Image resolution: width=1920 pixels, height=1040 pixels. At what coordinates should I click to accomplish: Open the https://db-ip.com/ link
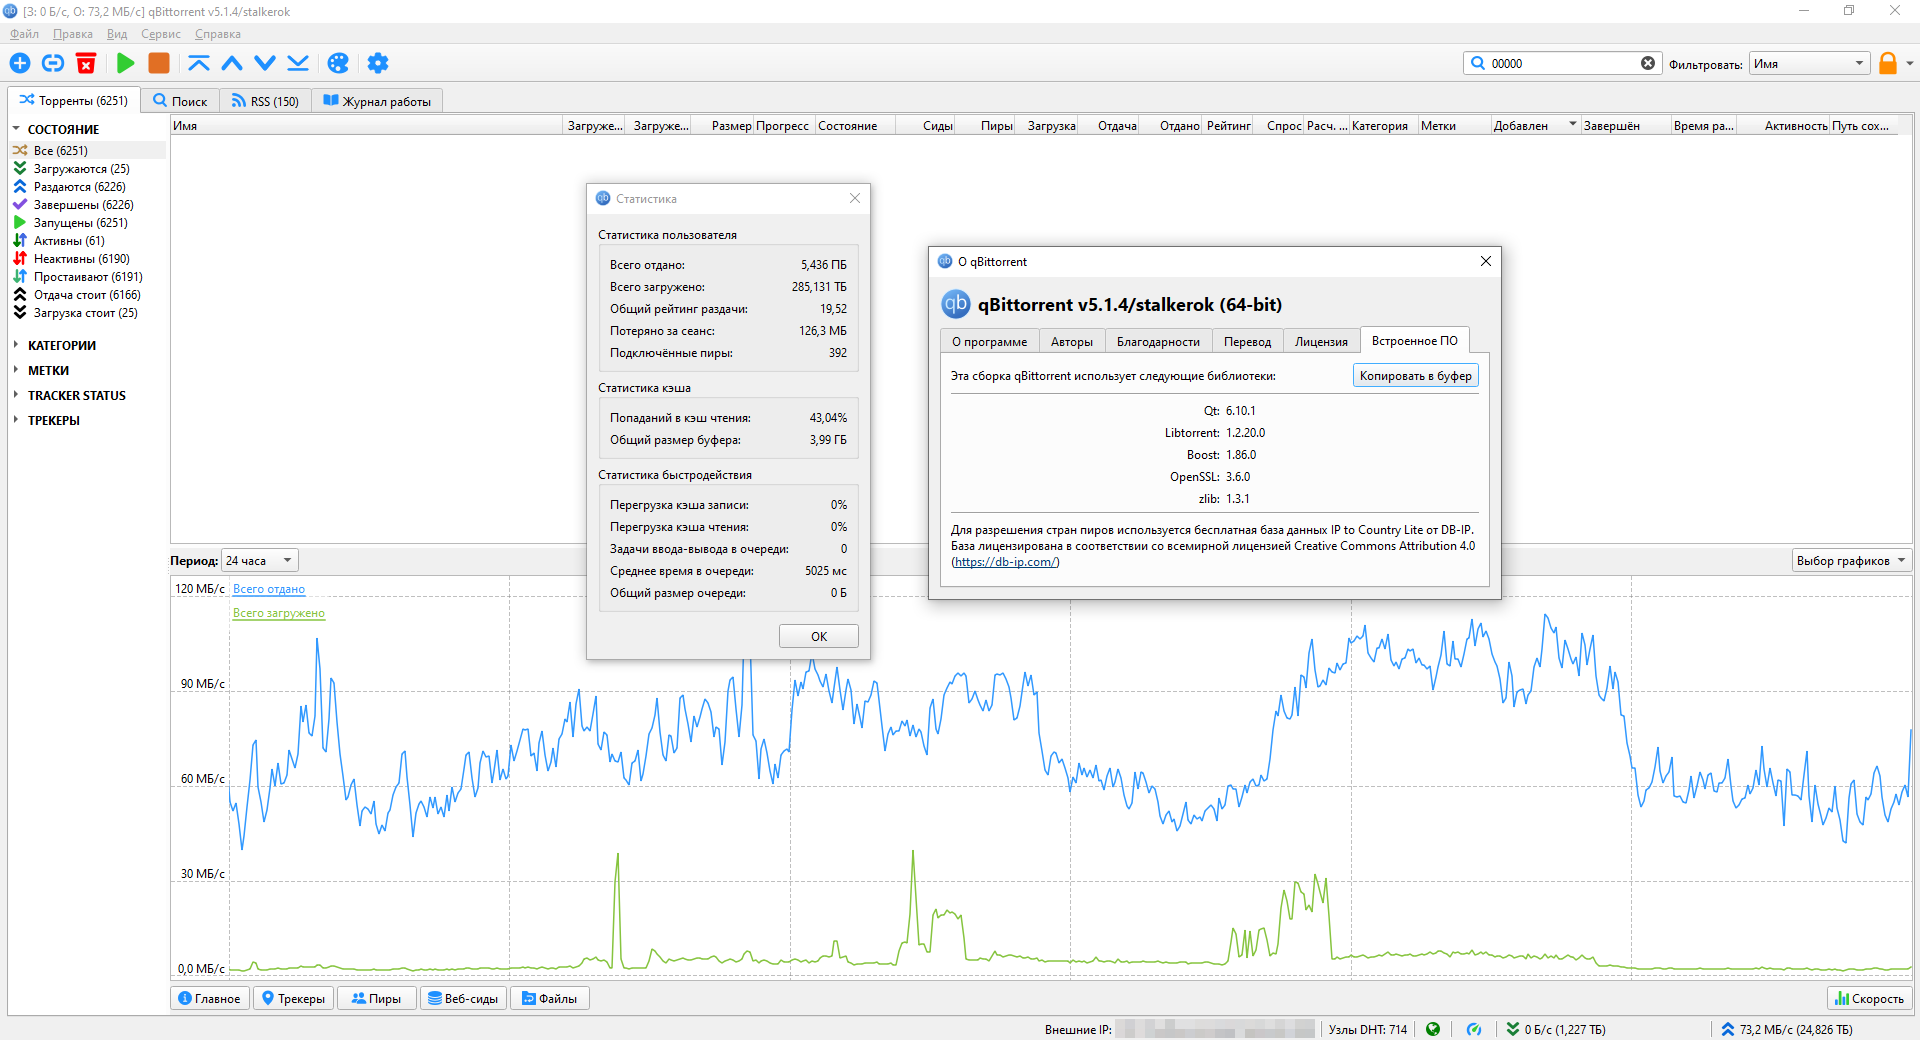click(1005, 562)
